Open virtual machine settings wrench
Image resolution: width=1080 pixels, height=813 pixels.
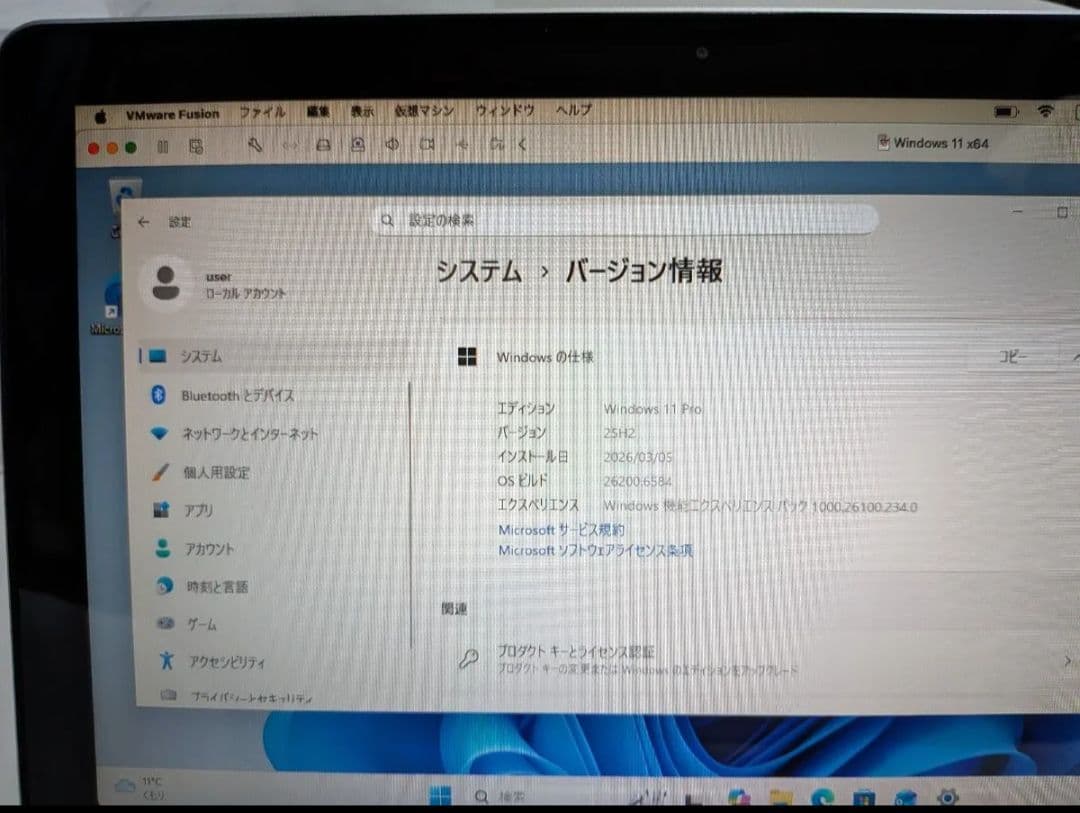coord(255,145)
